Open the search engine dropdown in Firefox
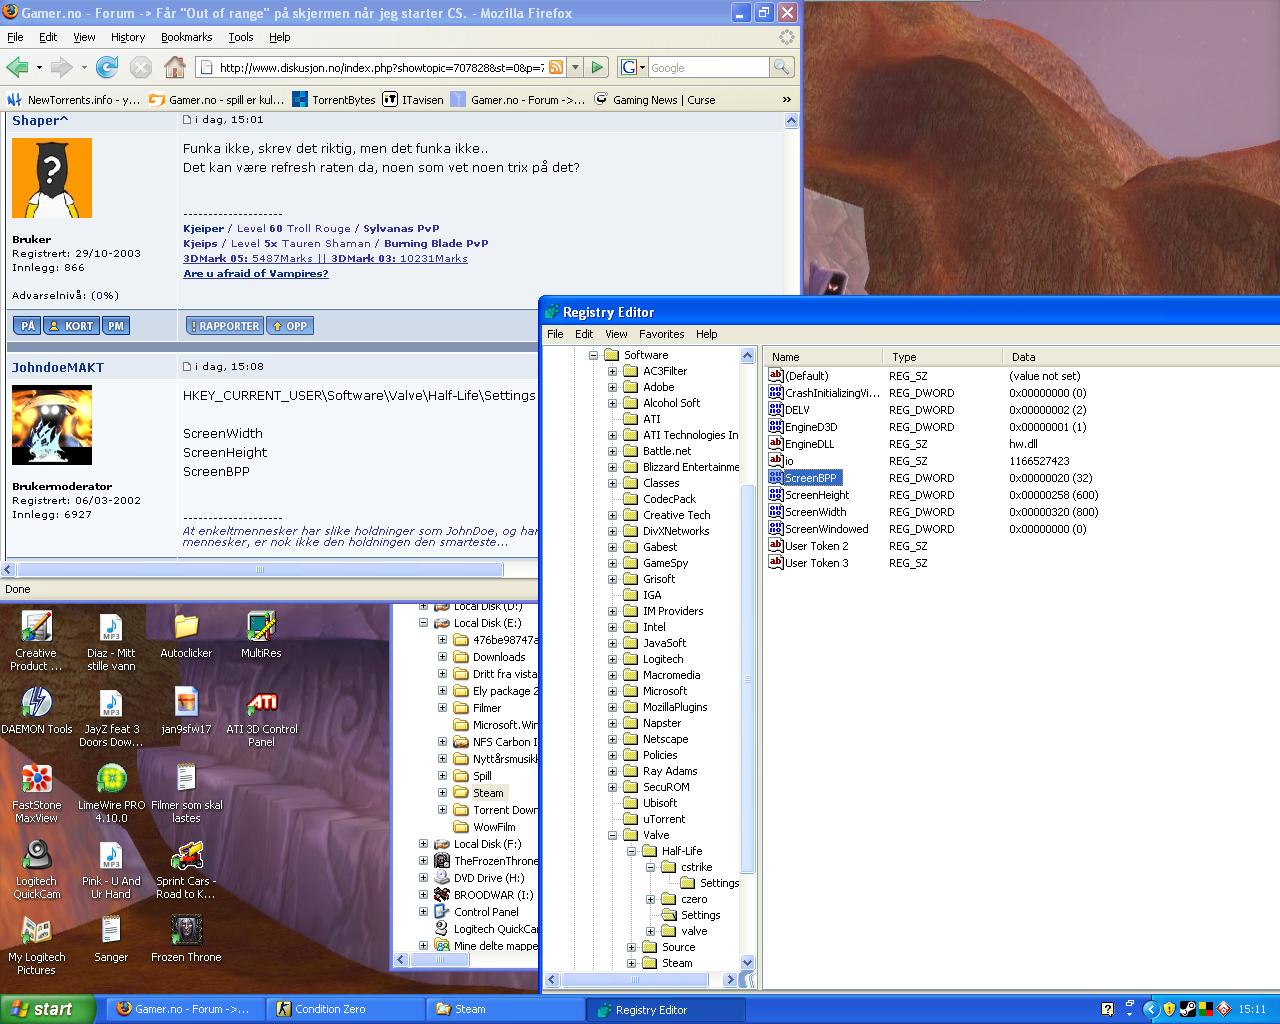The image size is (1280, 1024). click(634, 67)
